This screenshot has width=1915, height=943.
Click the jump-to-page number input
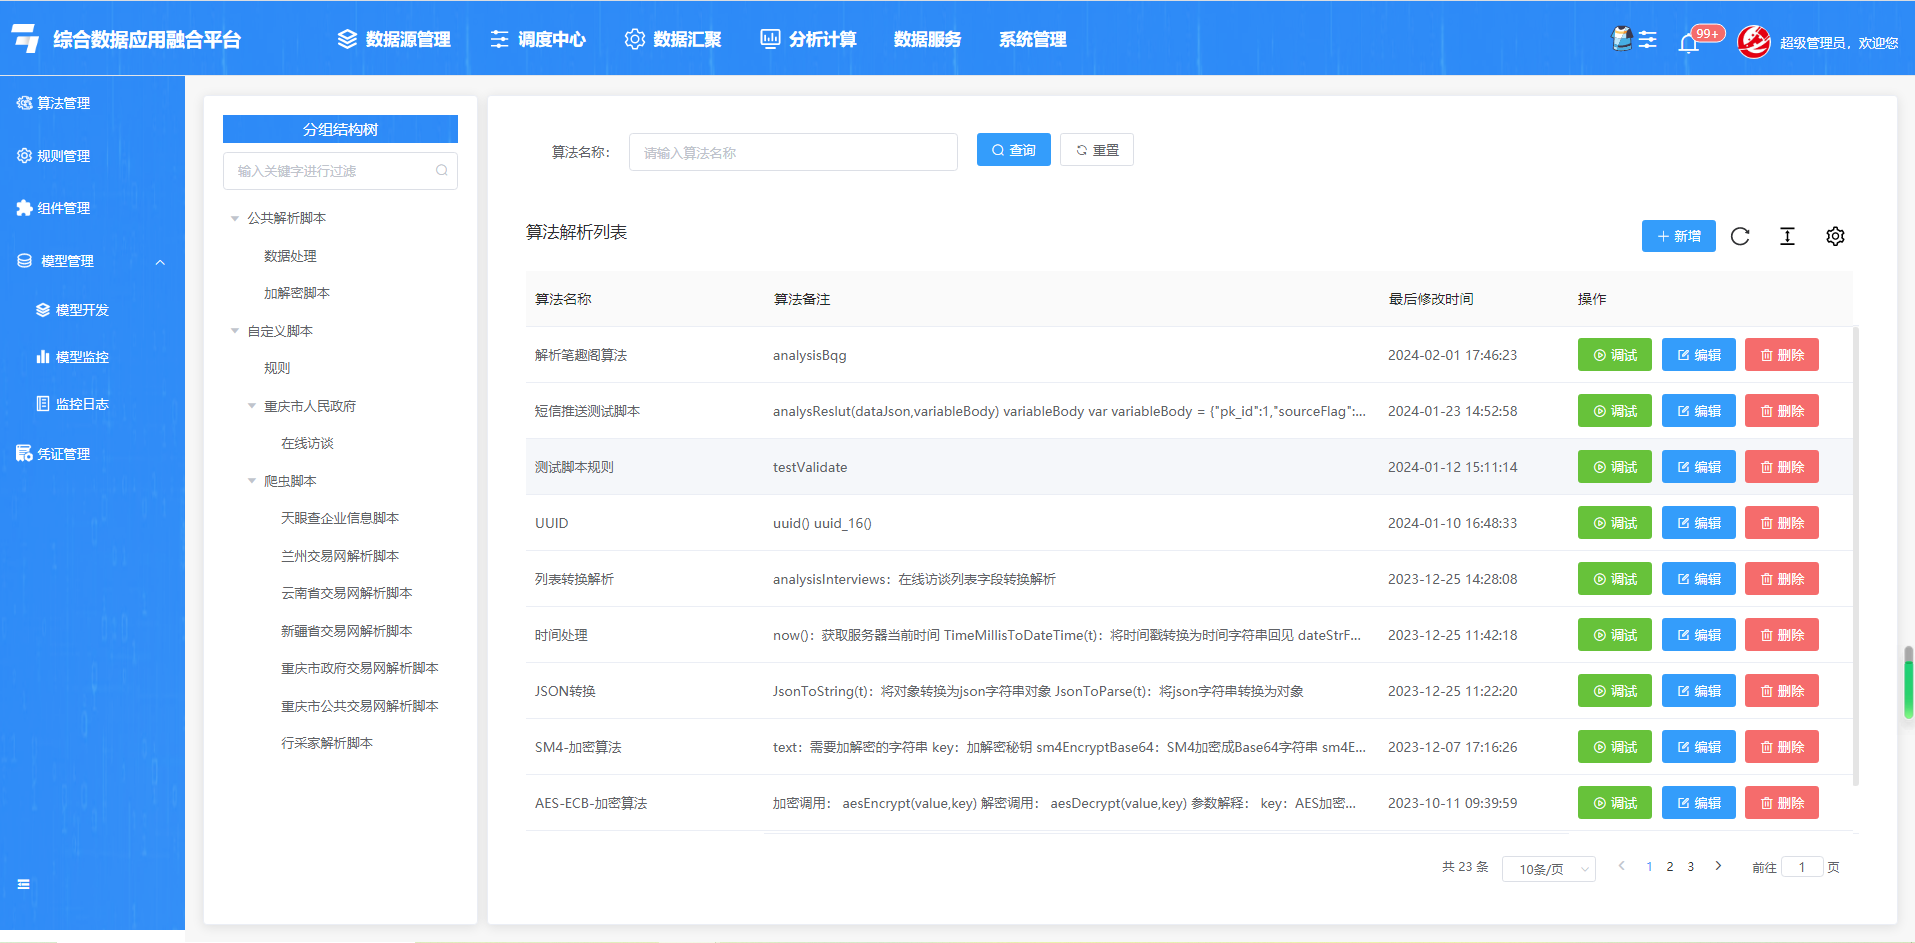coord(1802,867)
